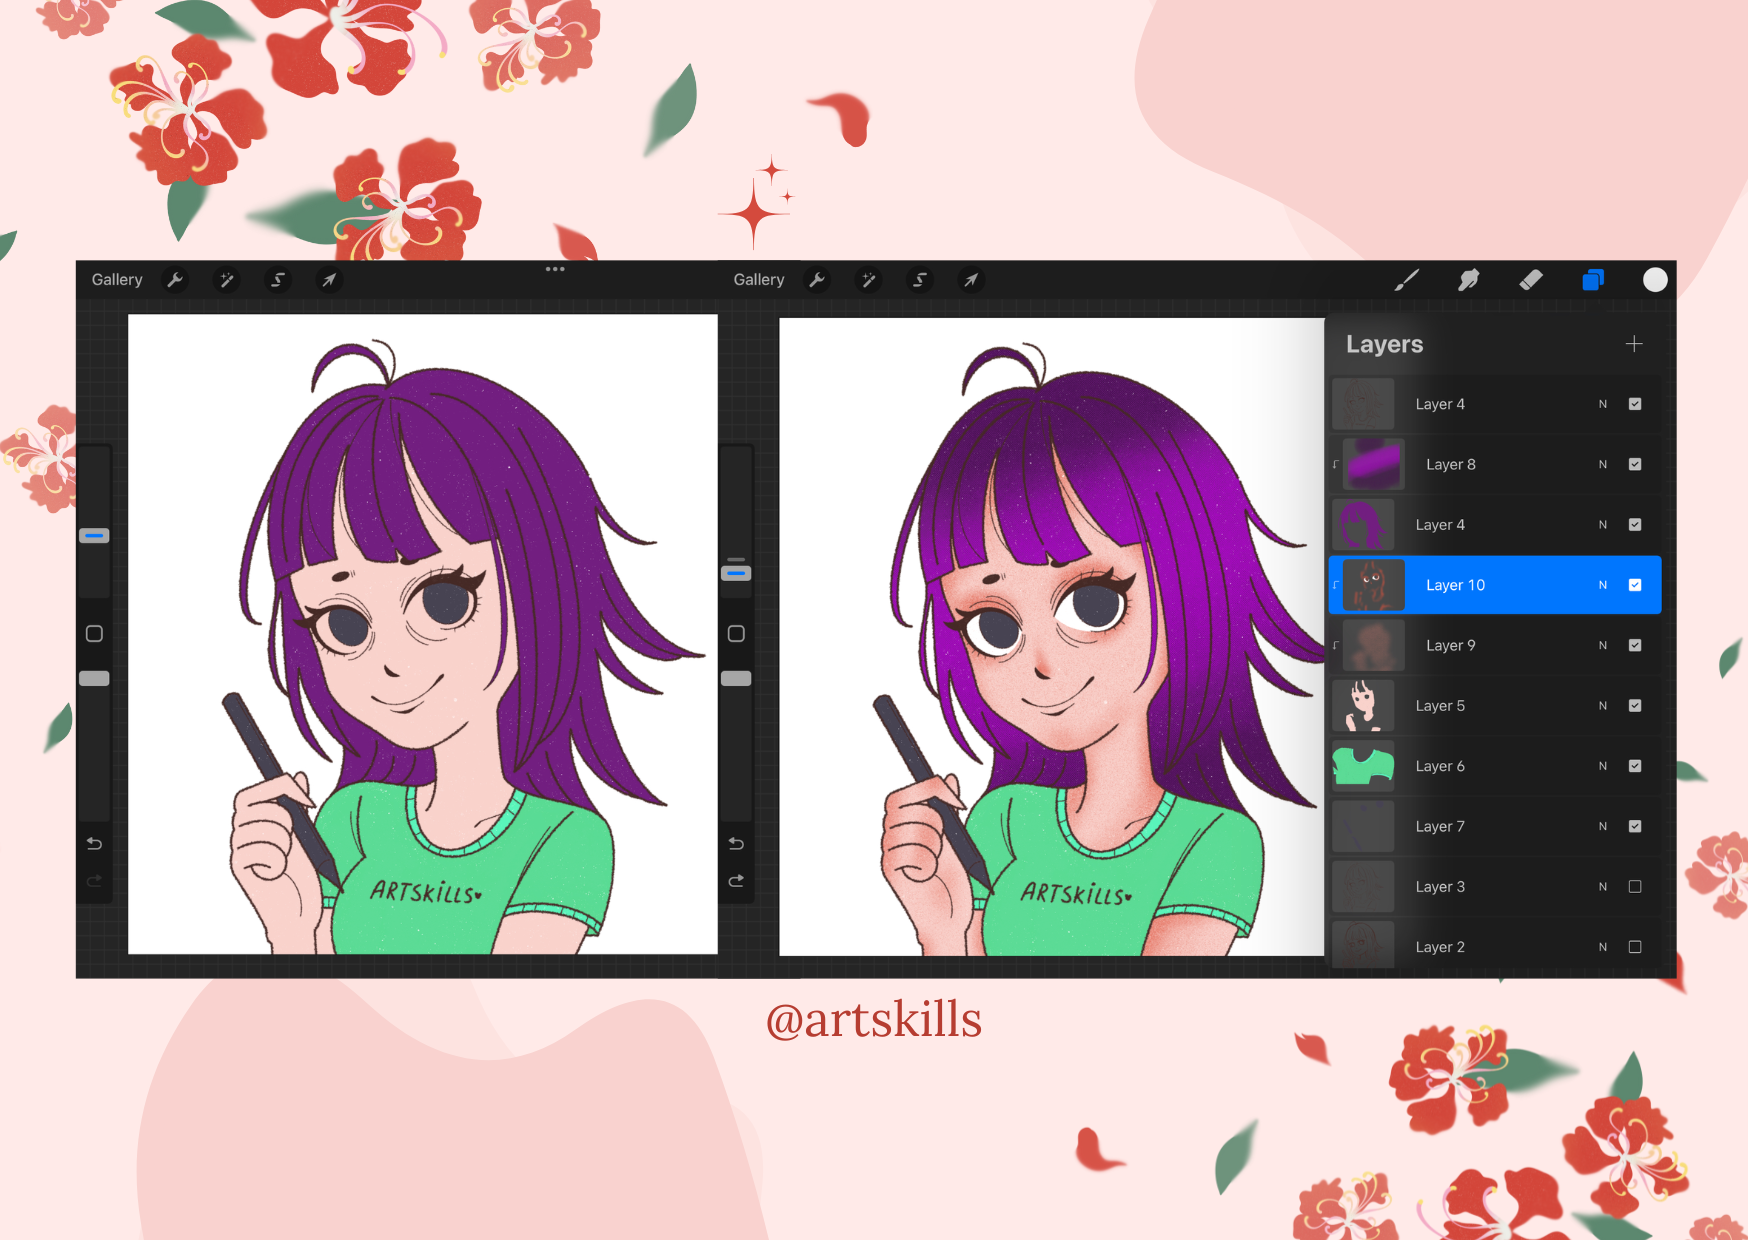
Task: Click the three-dots multitasking handle above left window
Action: pyautogui.click(x=555, y=269)
